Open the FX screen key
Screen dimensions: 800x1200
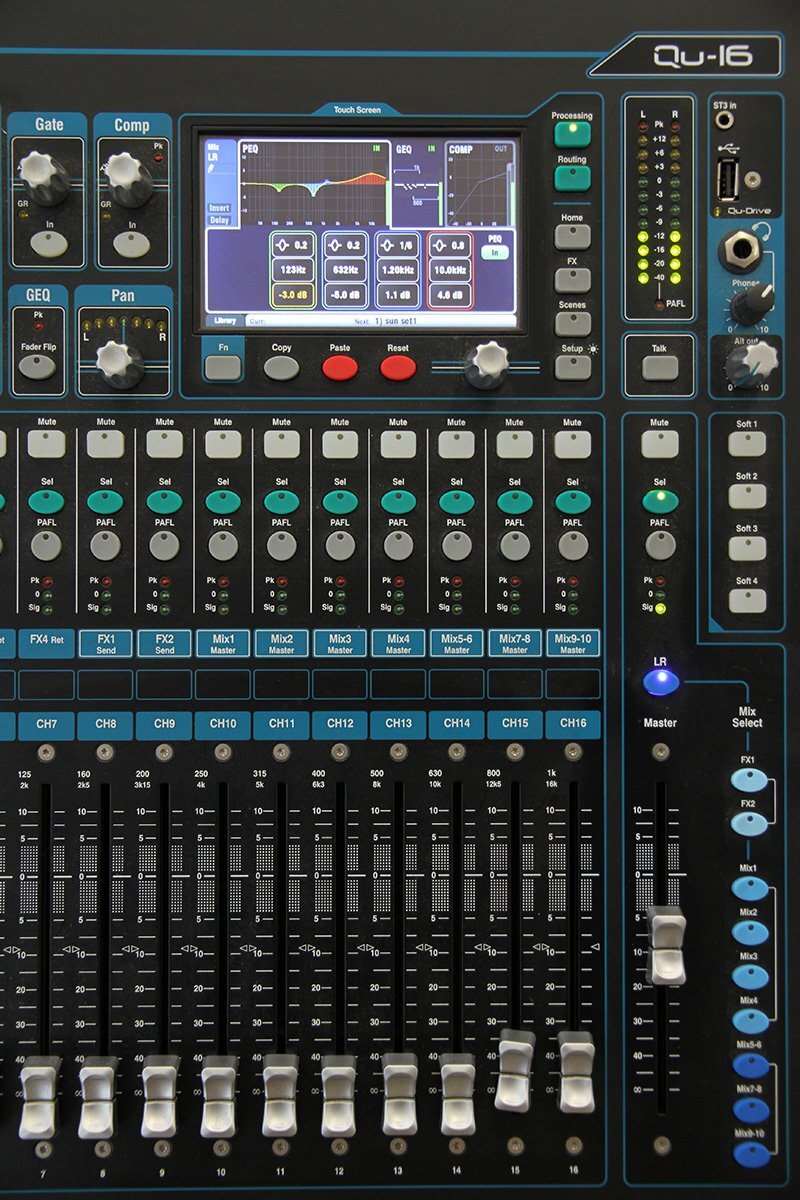[x=573, y=280]
